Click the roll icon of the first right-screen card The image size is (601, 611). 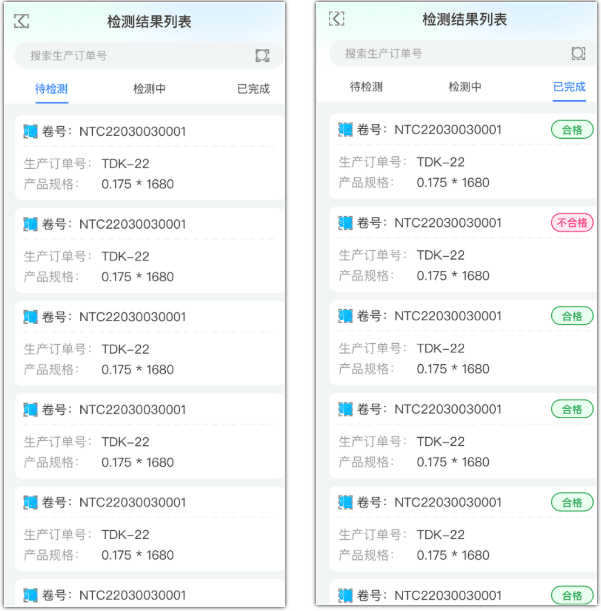pos(346,129)
